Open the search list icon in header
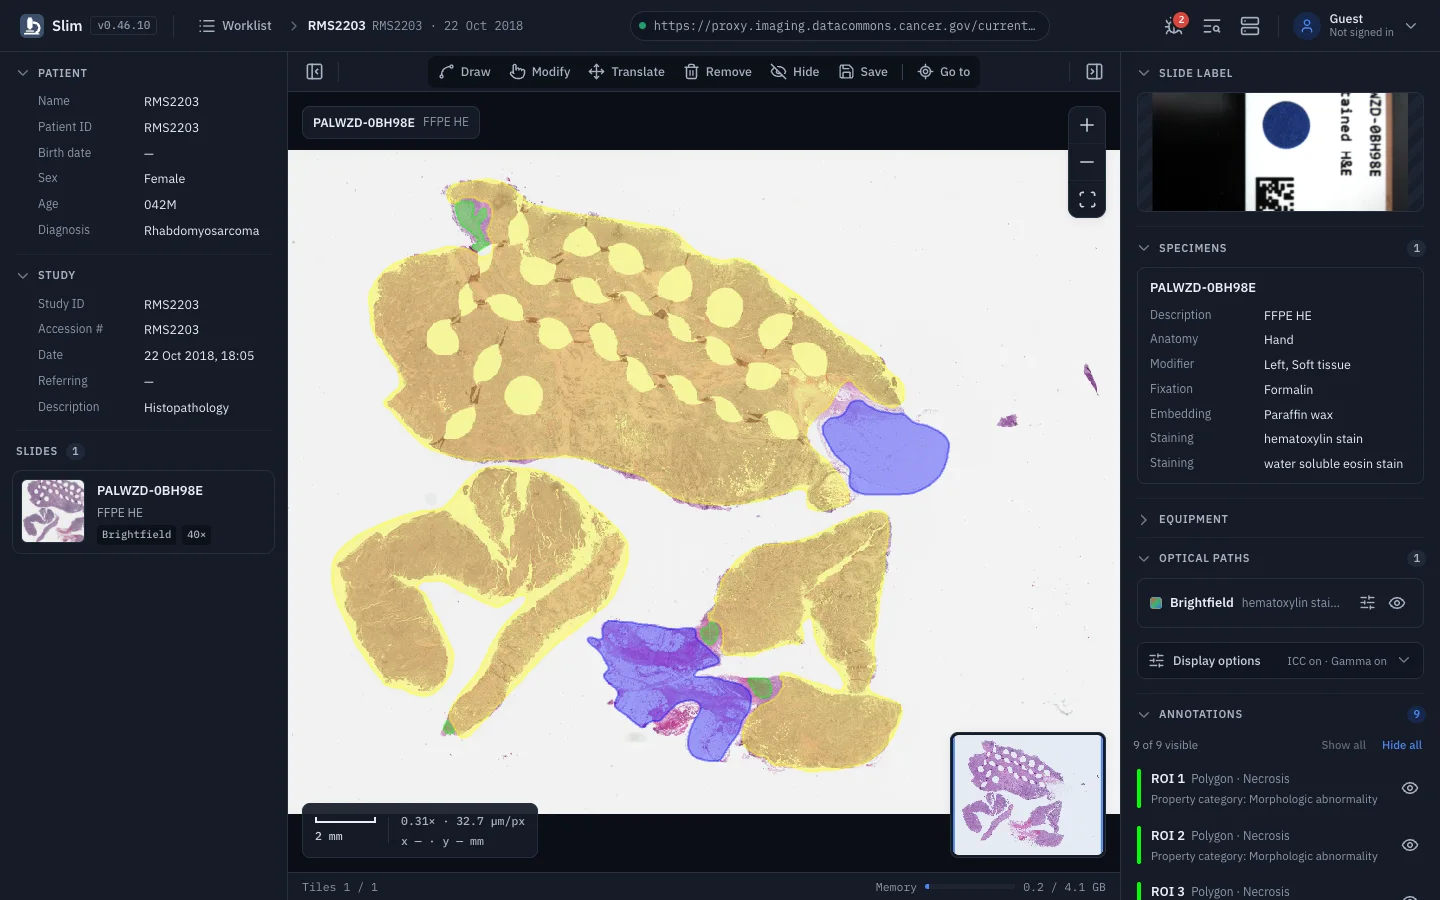The height and width of the screenshot is (900, 1440). pyautogui.click(x=1212, y=26)
